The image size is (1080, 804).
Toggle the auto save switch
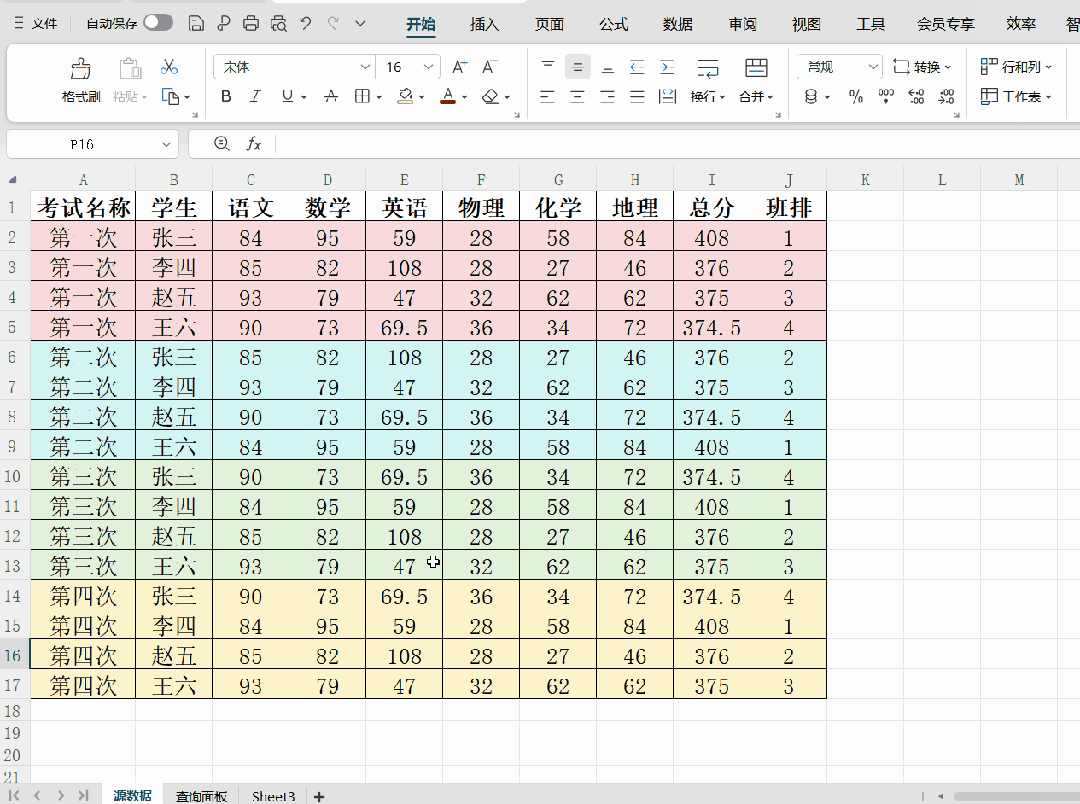pos(158,23)
